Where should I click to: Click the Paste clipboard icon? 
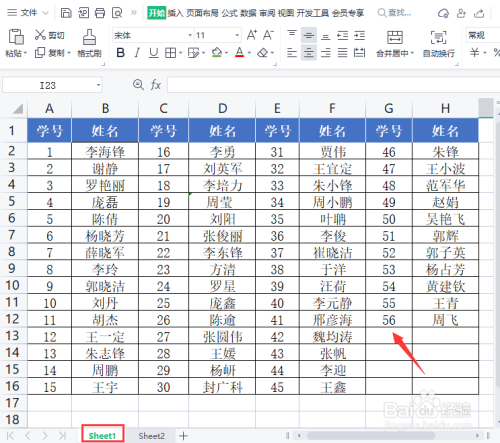(16, 37)
